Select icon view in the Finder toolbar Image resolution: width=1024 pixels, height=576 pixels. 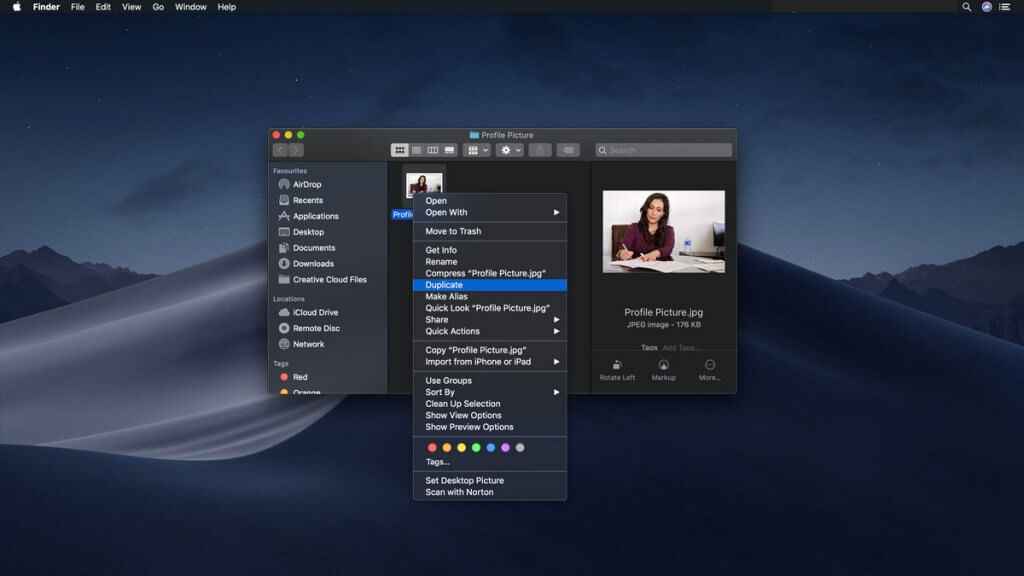coord(400,150)
